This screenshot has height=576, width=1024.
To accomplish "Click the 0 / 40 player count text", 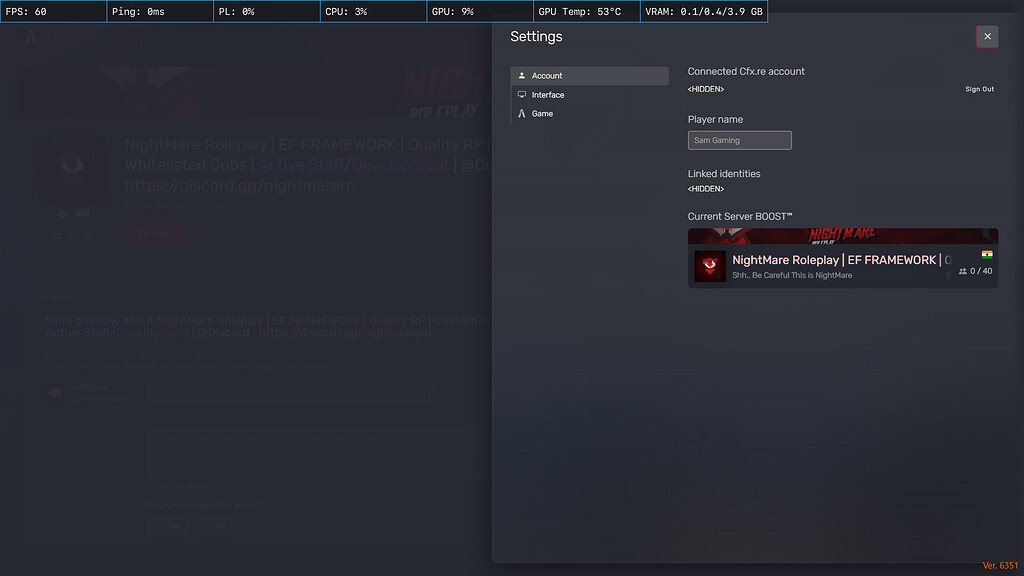I will coord(981,271).
